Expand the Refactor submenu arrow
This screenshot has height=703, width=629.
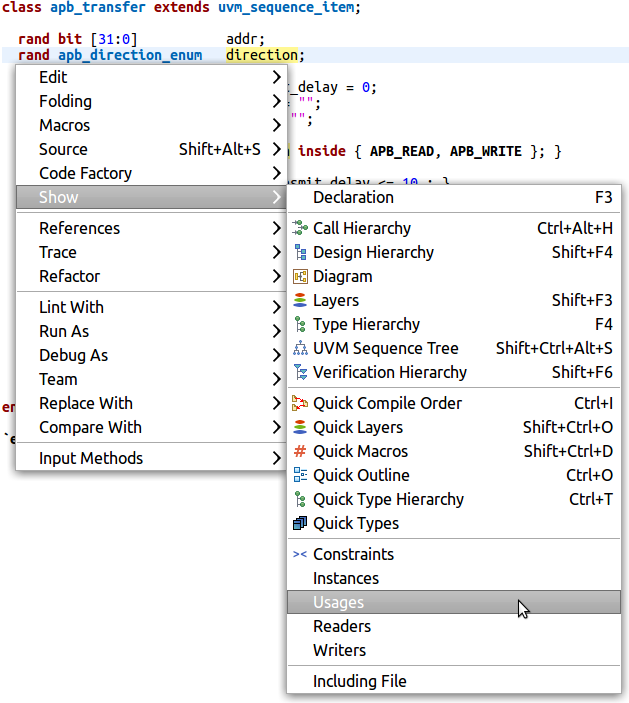276,276
